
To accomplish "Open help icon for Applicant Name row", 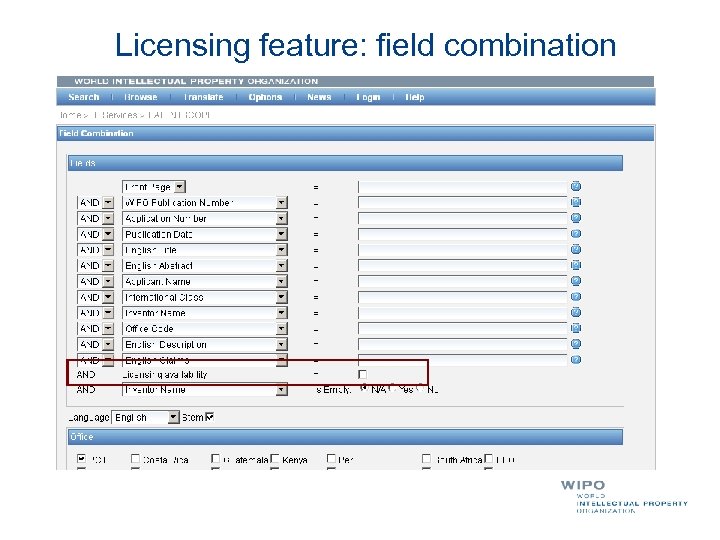I will click(x=576, y=281).
